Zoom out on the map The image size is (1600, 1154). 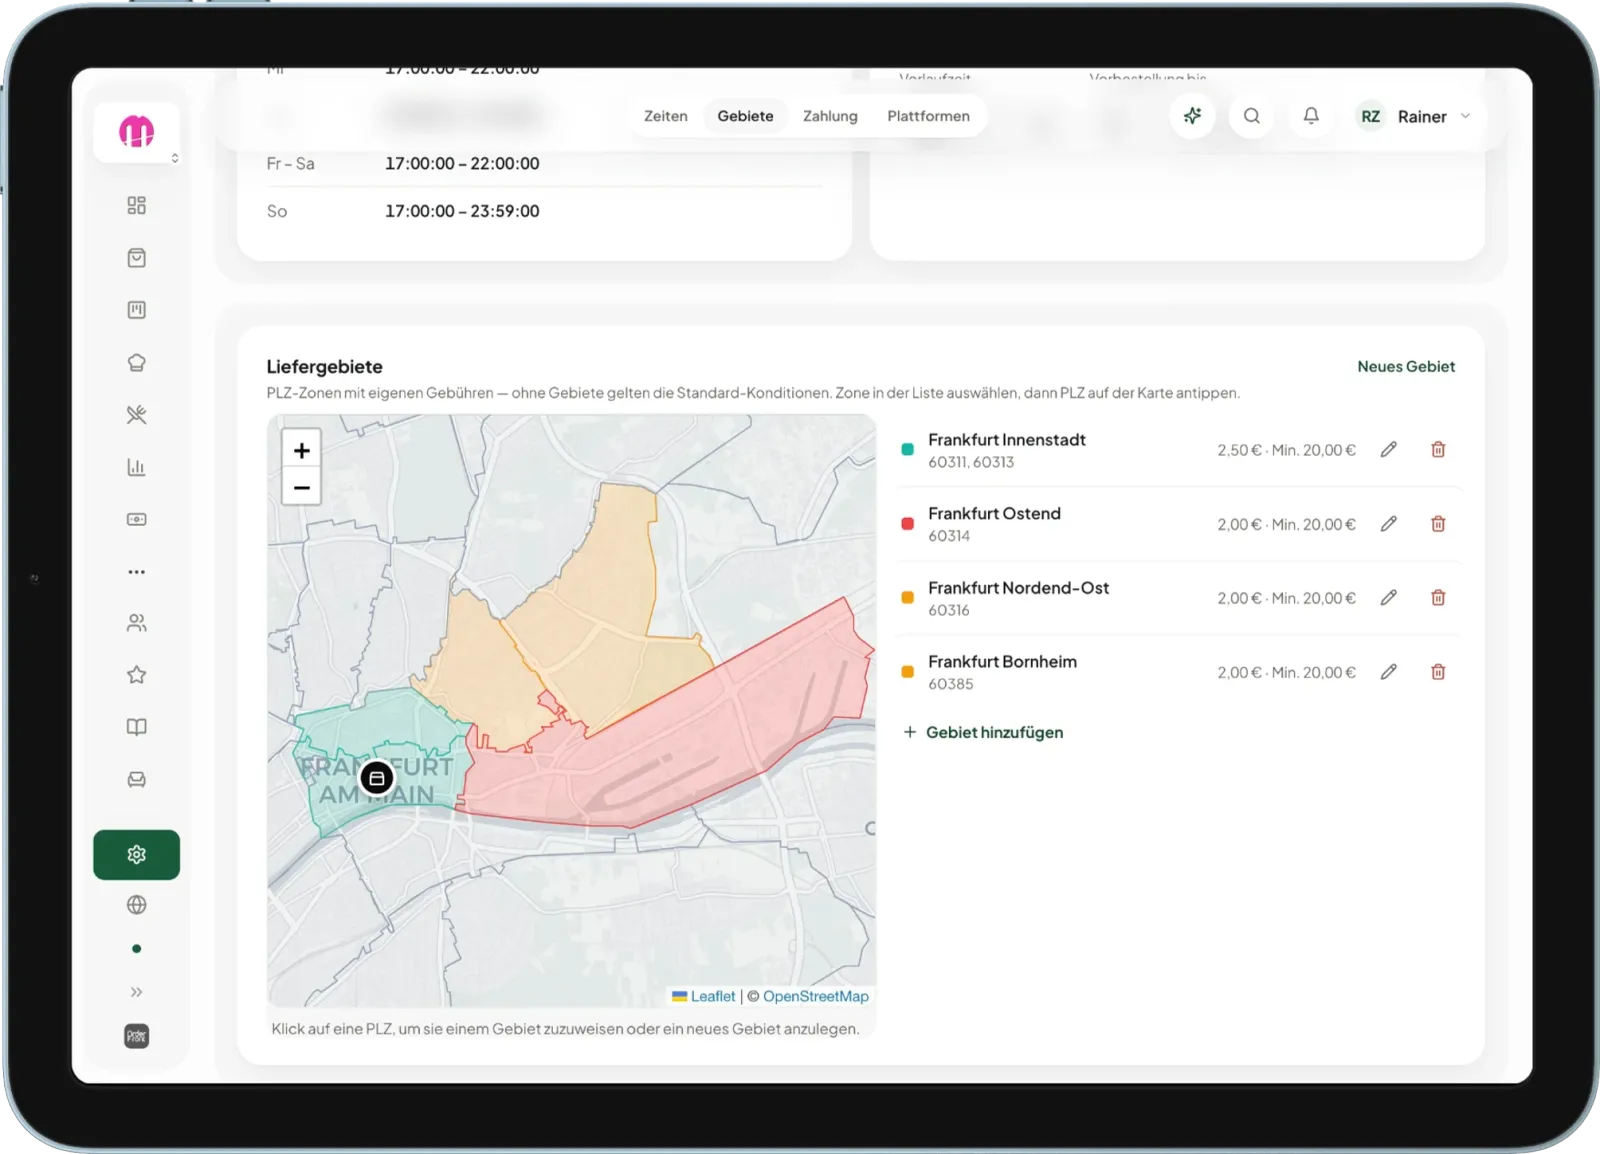pos(302,488)
